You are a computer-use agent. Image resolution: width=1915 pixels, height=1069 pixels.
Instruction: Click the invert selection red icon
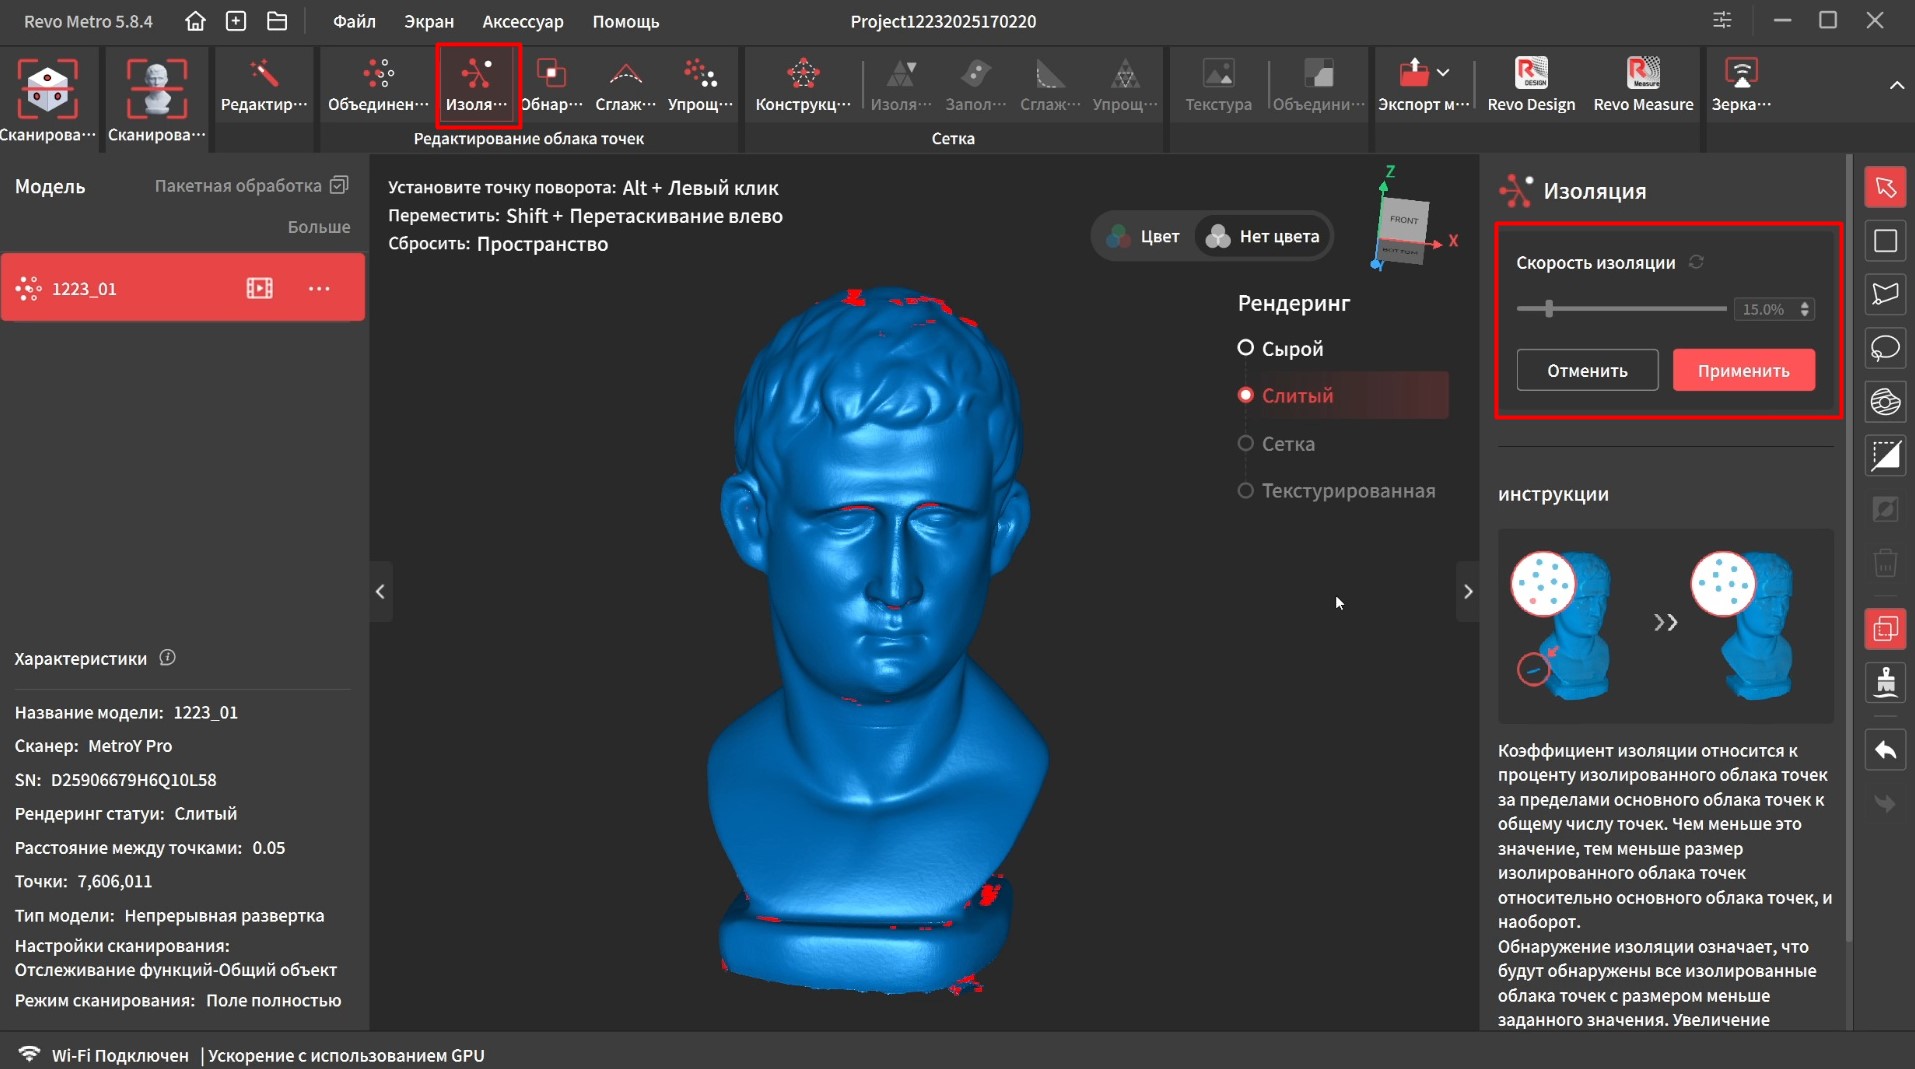point(1885,629)
